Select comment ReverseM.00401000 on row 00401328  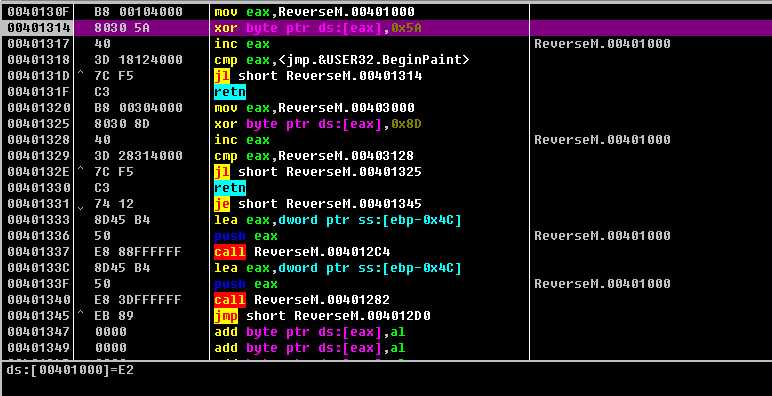tap(603, 140)
